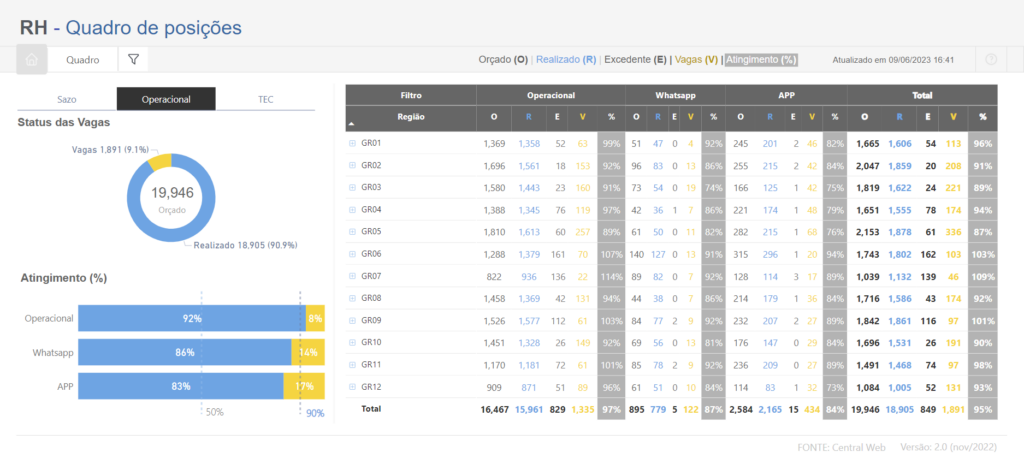
Task: Click Total row Operacional value 16,467
Action: [x=494, y=410]
